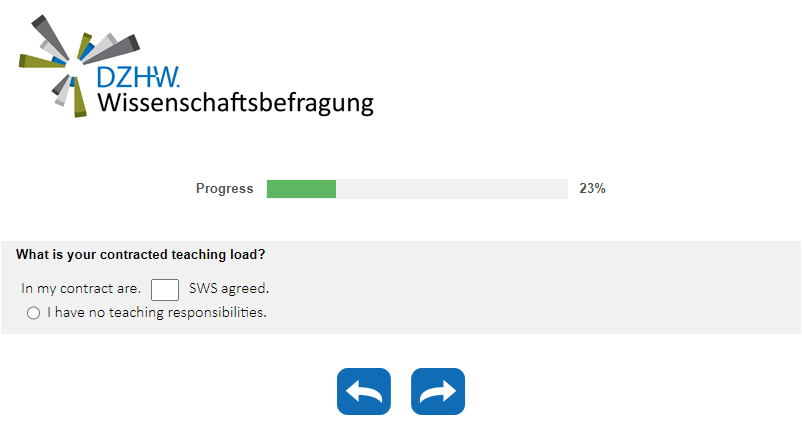Click the 'Progress' label
This screenshot has width=802, height=426.
coord(225,188)
